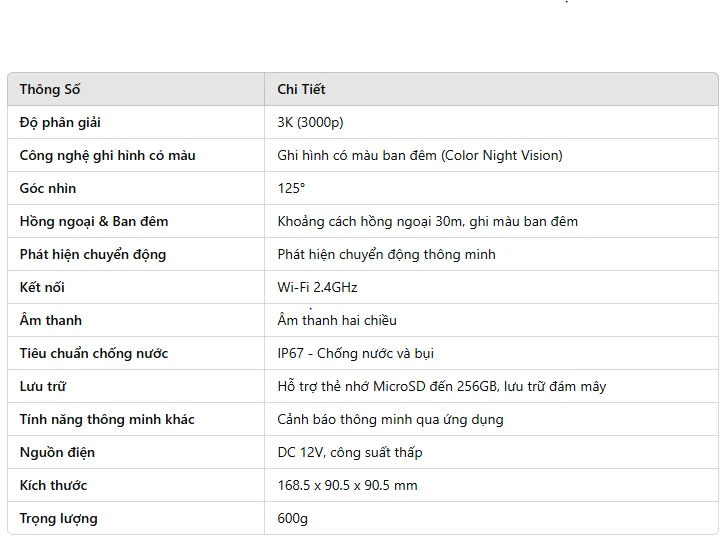Select the 'Góc nhìn' row label

coord(48,188)
